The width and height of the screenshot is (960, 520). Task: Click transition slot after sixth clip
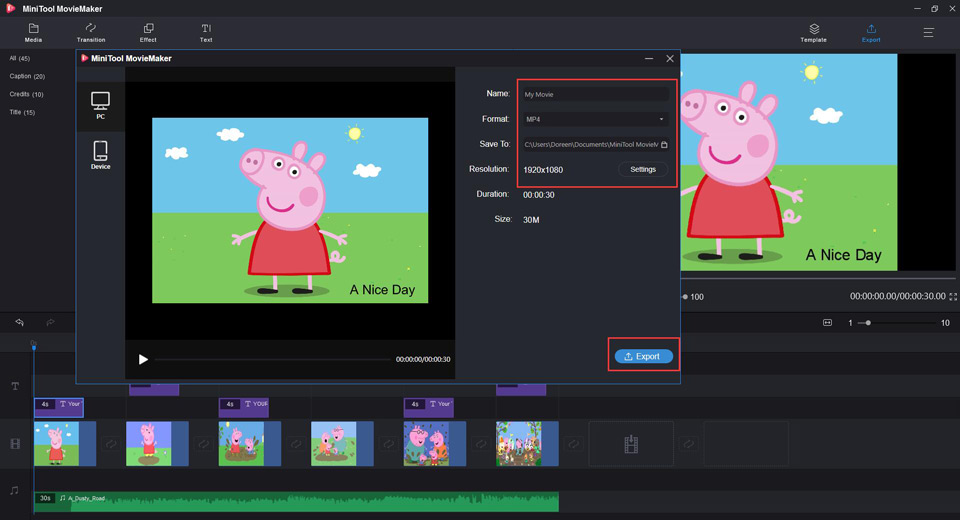pyautogui.click(x=573, y=443)
